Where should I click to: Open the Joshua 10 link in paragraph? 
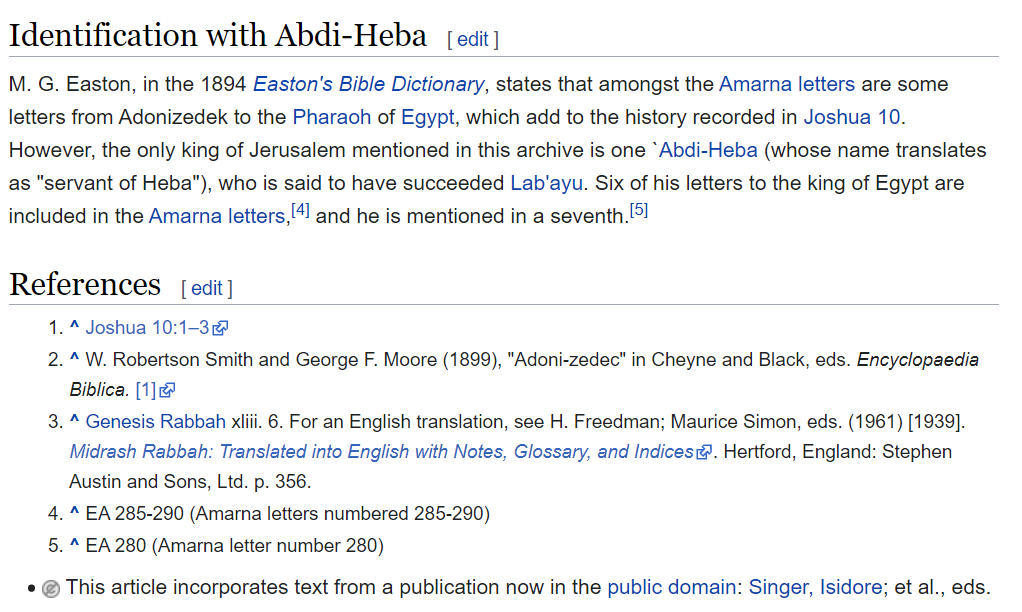[851, 117]
